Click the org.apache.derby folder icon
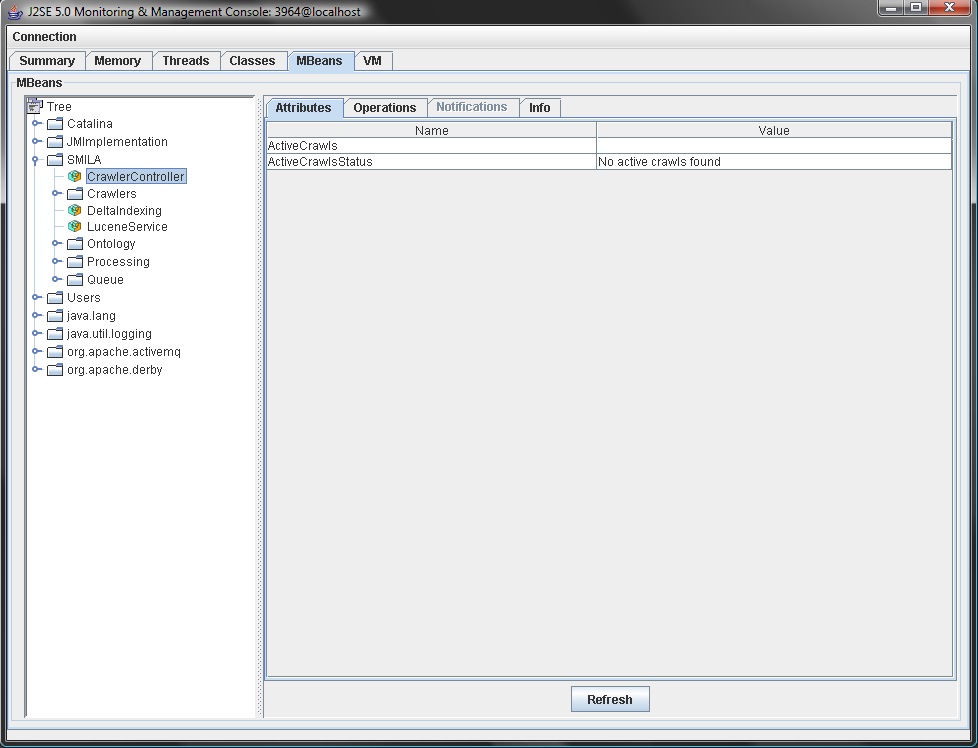Image resolution: width=978 pixels, height=748 pixels. [55, 370]
